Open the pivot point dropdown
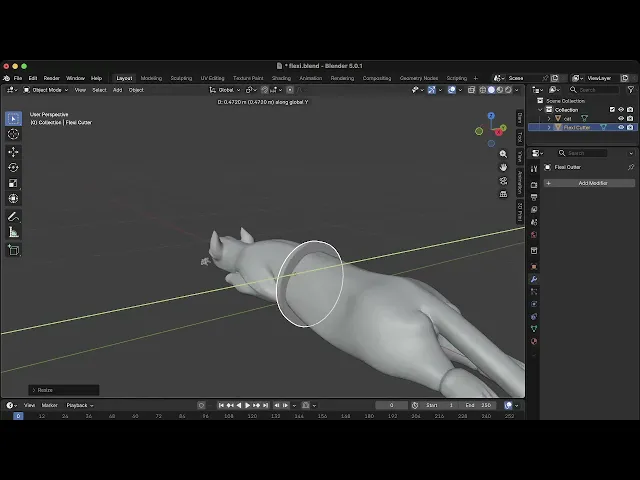The width and height of the screenshot is (640, 480). pyautogui.click(x=251, y=90)
